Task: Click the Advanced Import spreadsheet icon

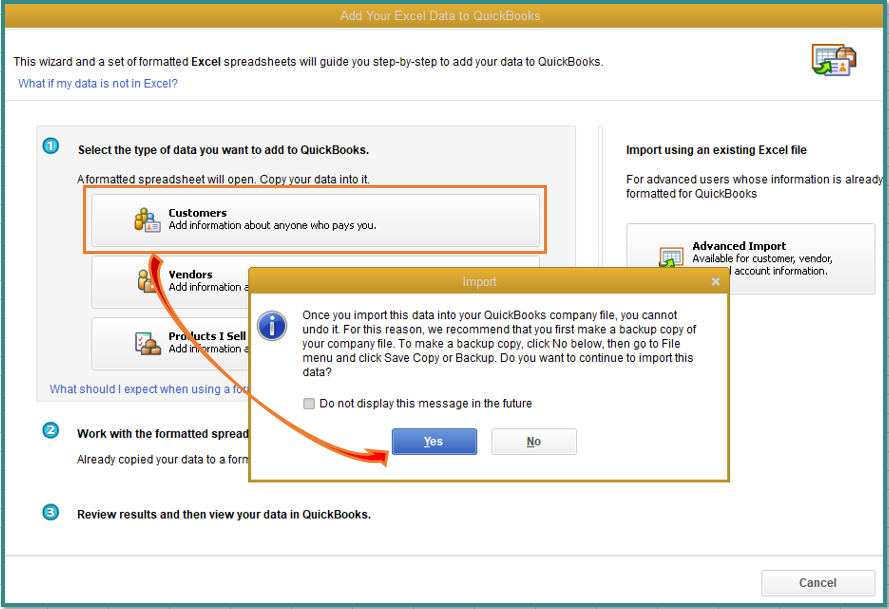Action: coord(671,256)
